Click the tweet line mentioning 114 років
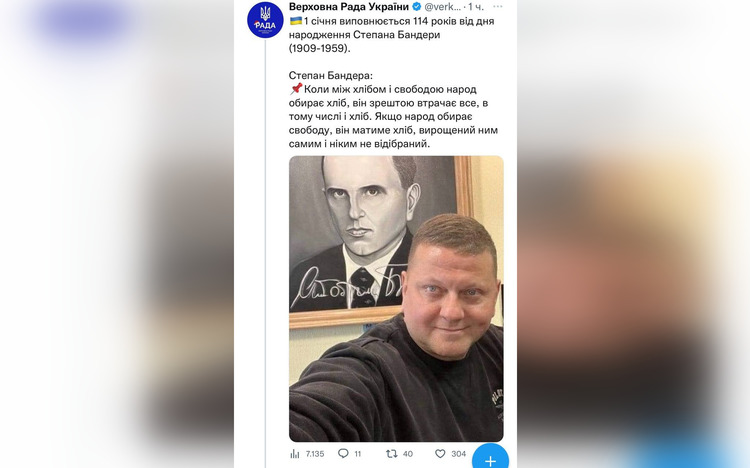This screenshot has height=468, width=750. point(392,21)
